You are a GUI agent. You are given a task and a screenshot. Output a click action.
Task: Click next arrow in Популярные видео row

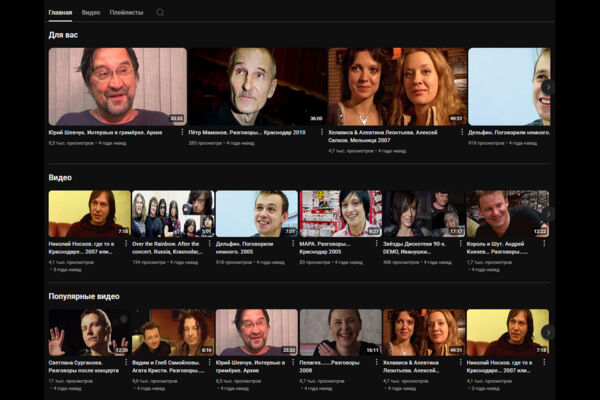coord(548,332)
